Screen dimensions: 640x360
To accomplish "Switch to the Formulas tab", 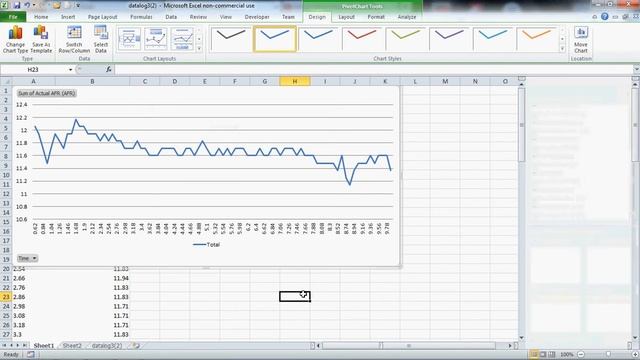I will pyautogui.click(x=141, y=17).
